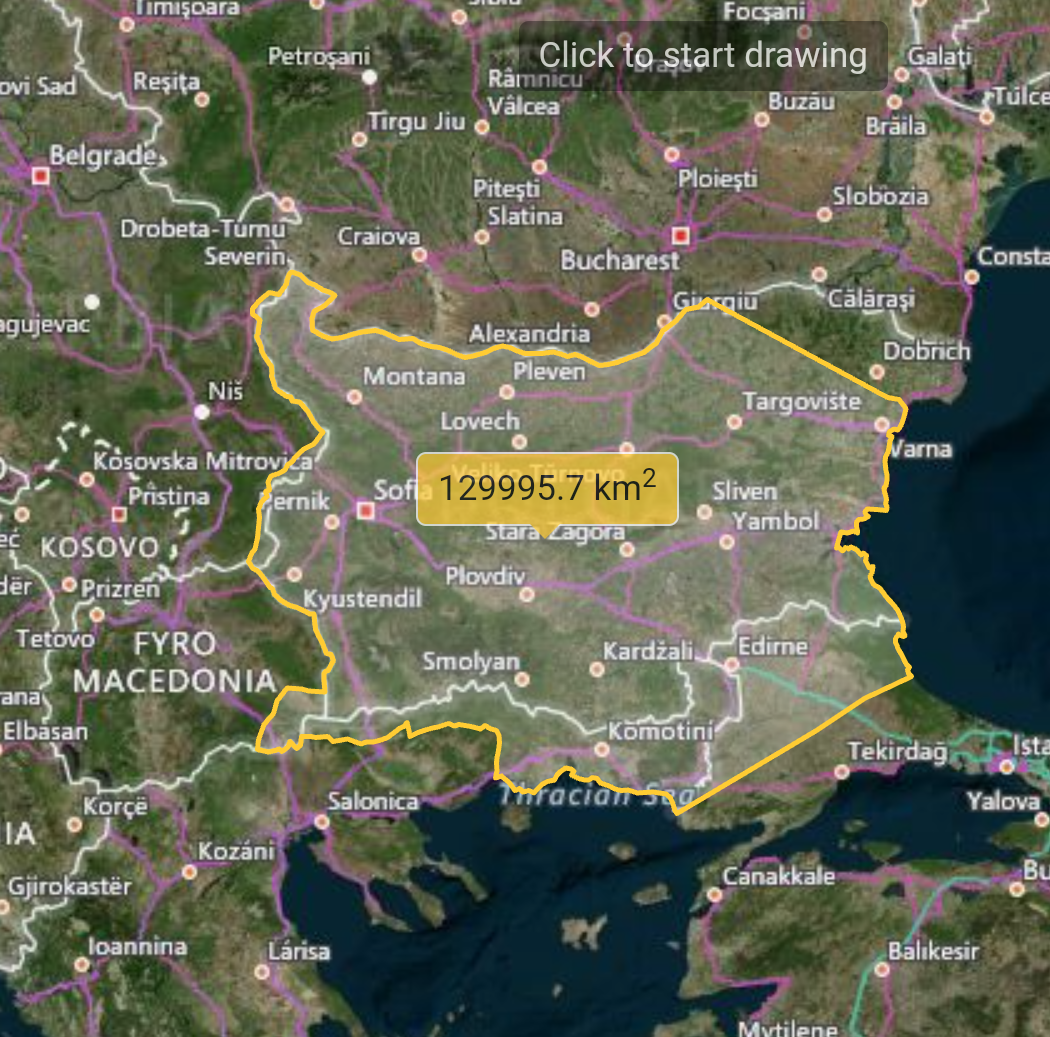Select the Komotini city dot marker

coord(601,749)
